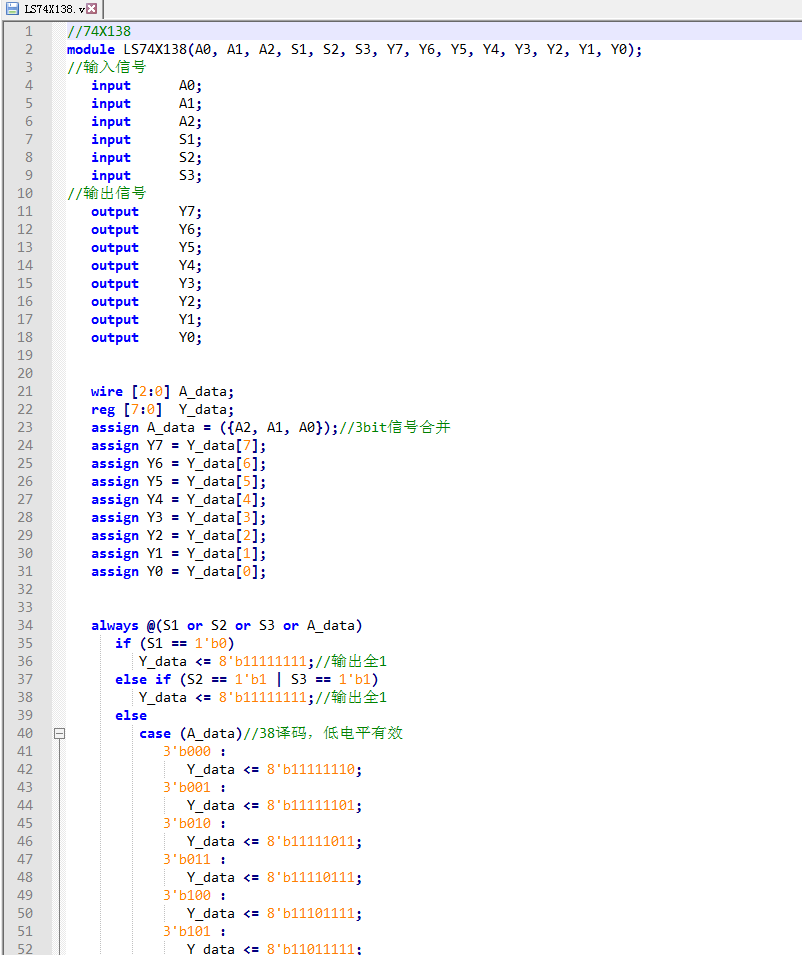Click the 'reg' keyword before Y_data
The width and height of the screenshot is (802, 955).
[x=102, y=409]
